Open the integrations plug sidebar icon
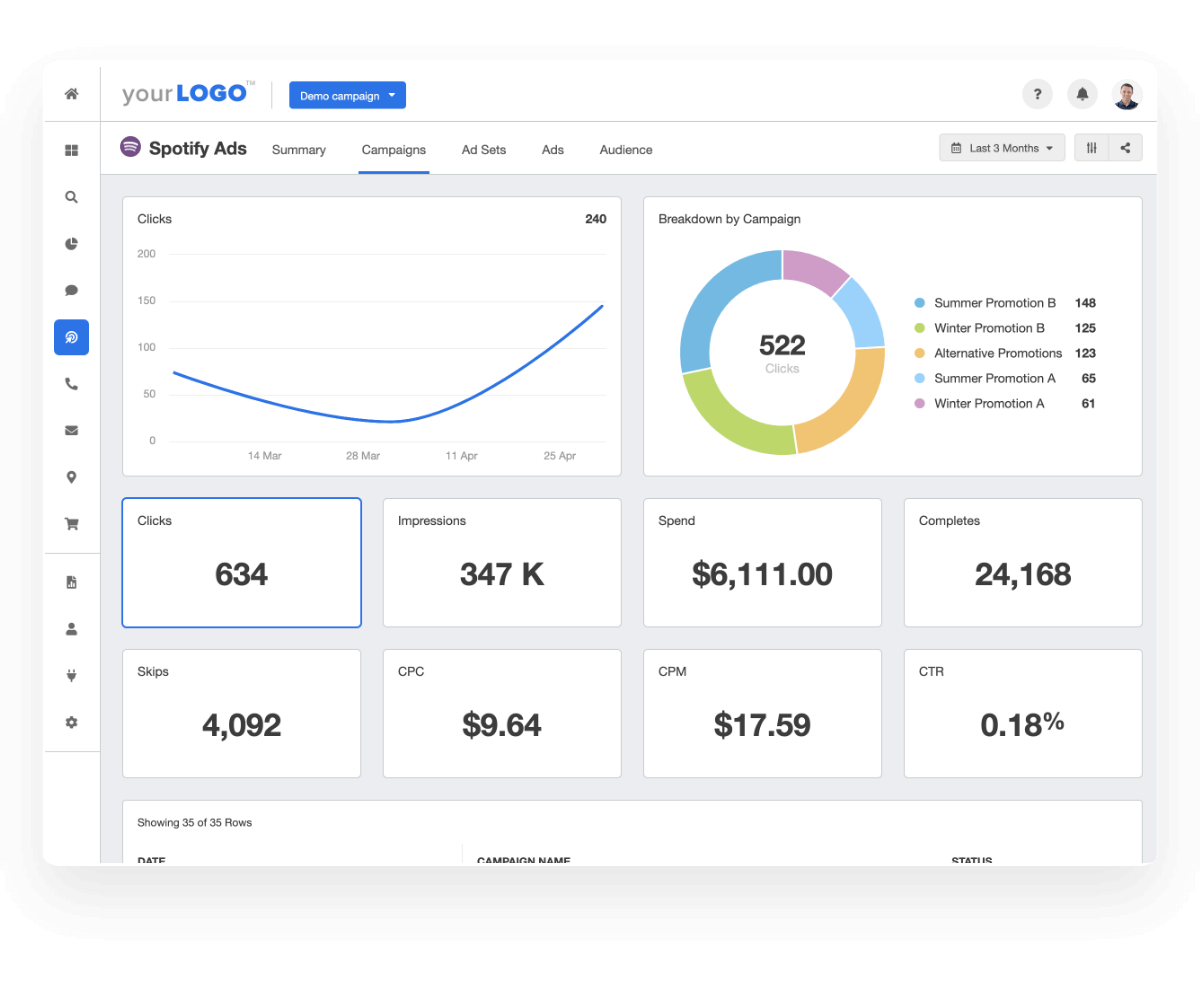This screenshot has width=1200, height=1000. tap(71, 675)
